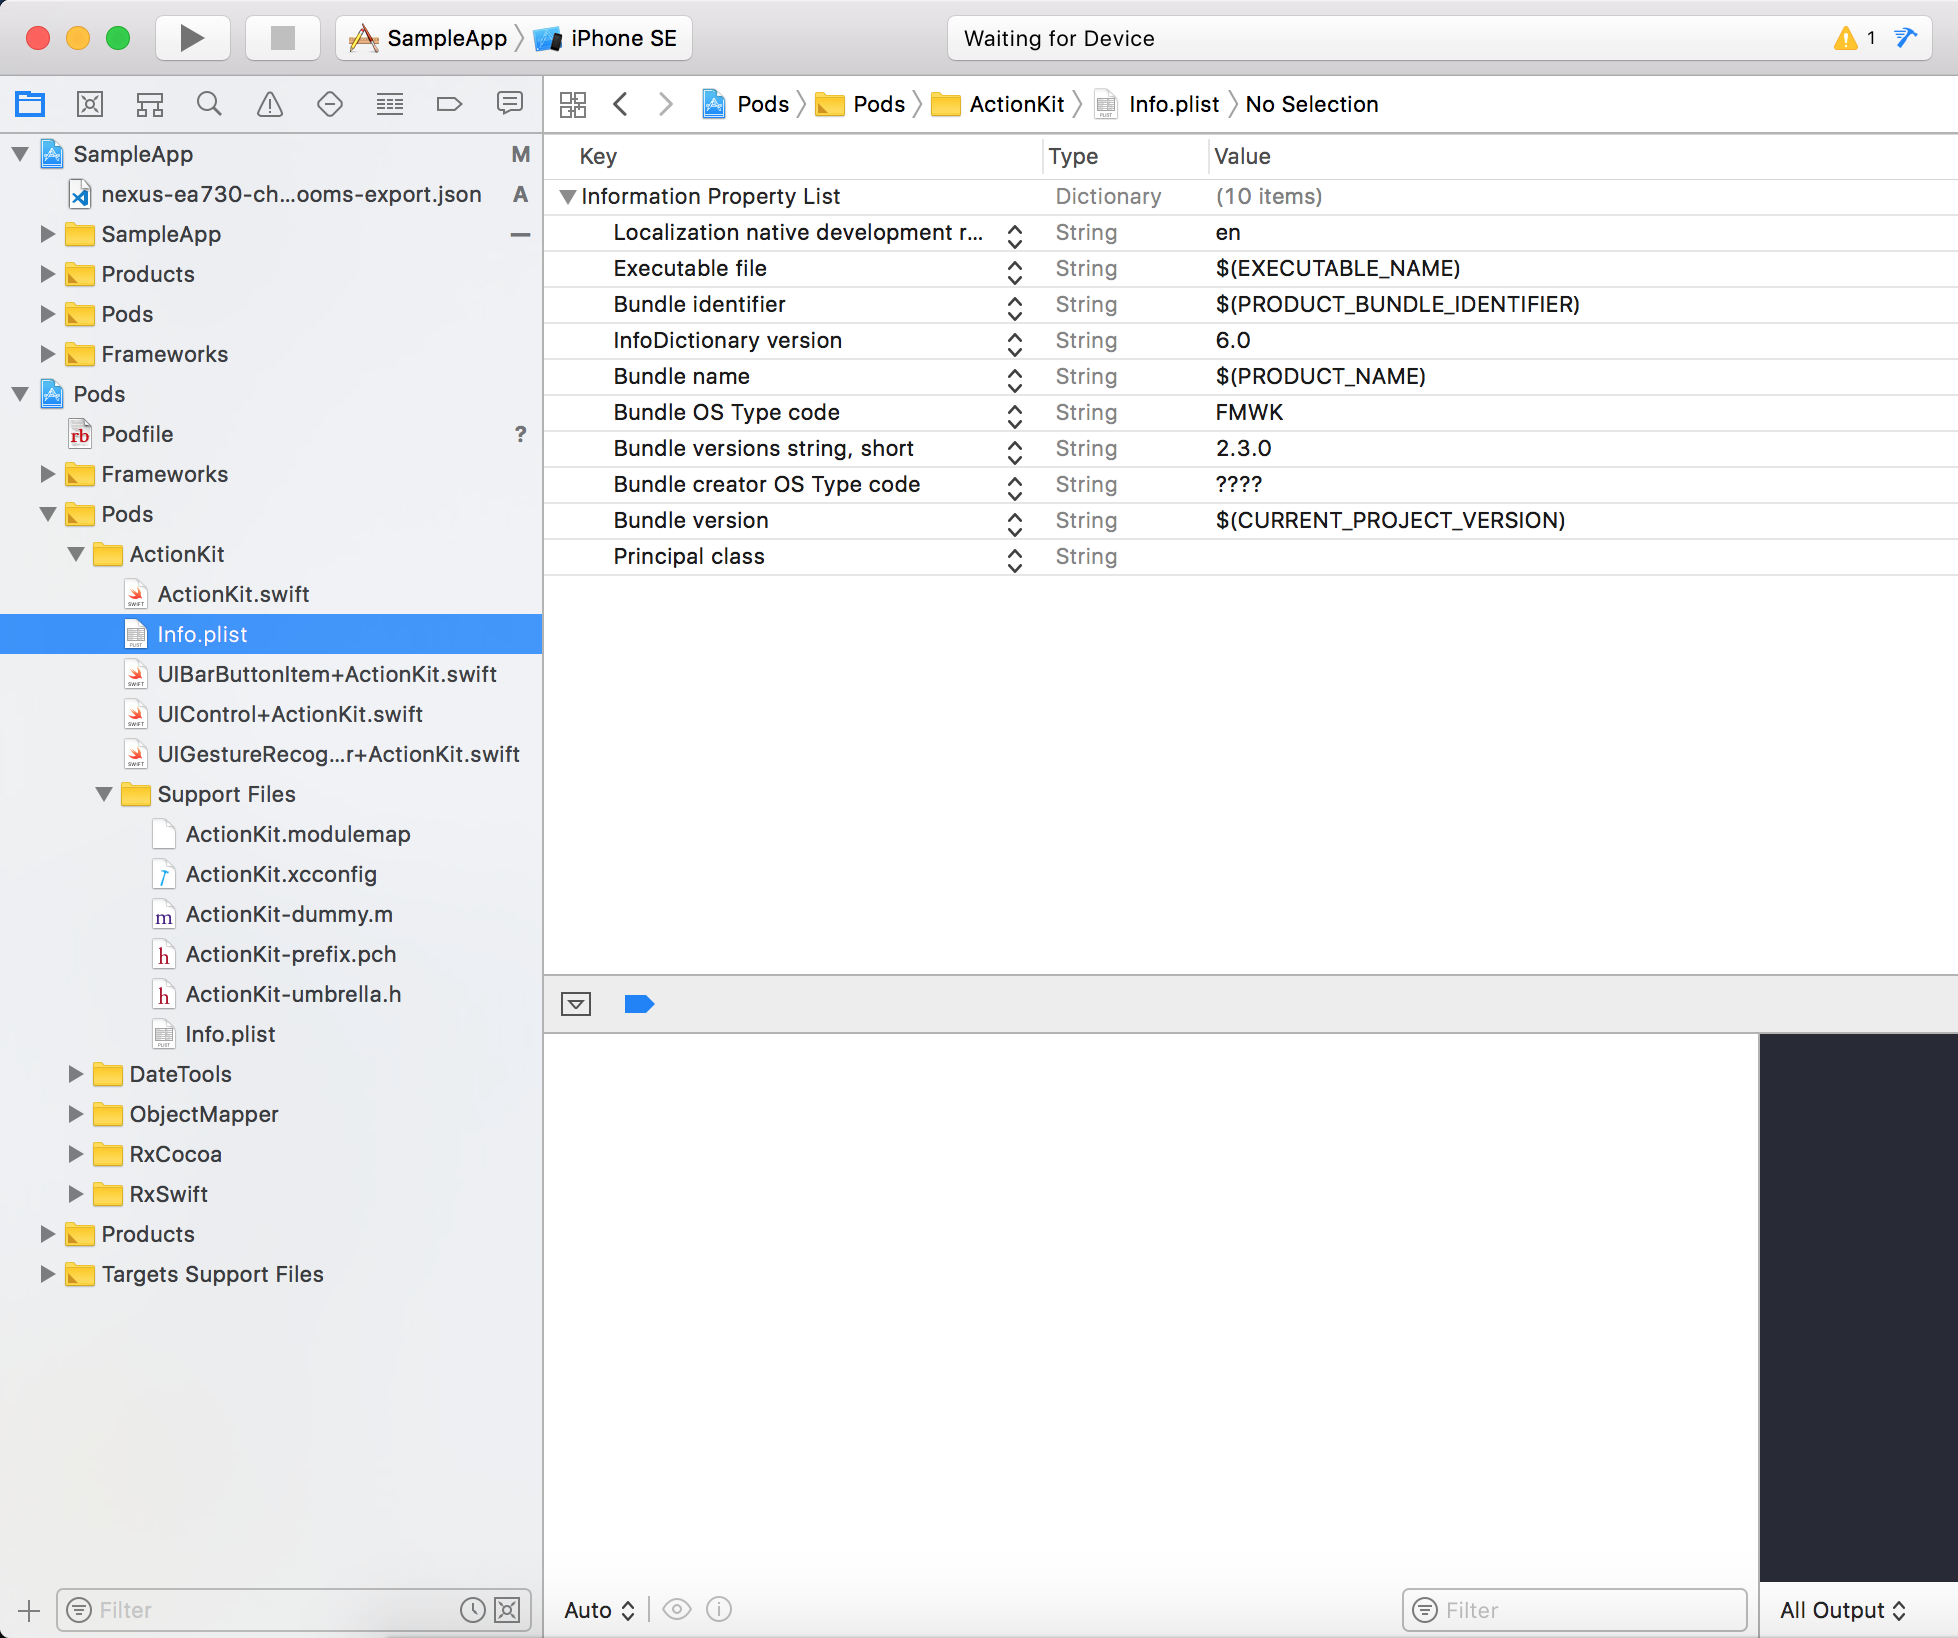This screenshot has width=1958, height=1638.
Task: Open the Breakpoint navigator icon
Action: 449,104
